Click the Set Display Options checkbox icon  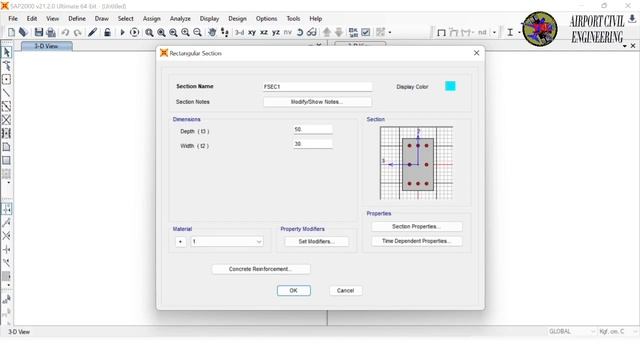(x=366, y=32)
